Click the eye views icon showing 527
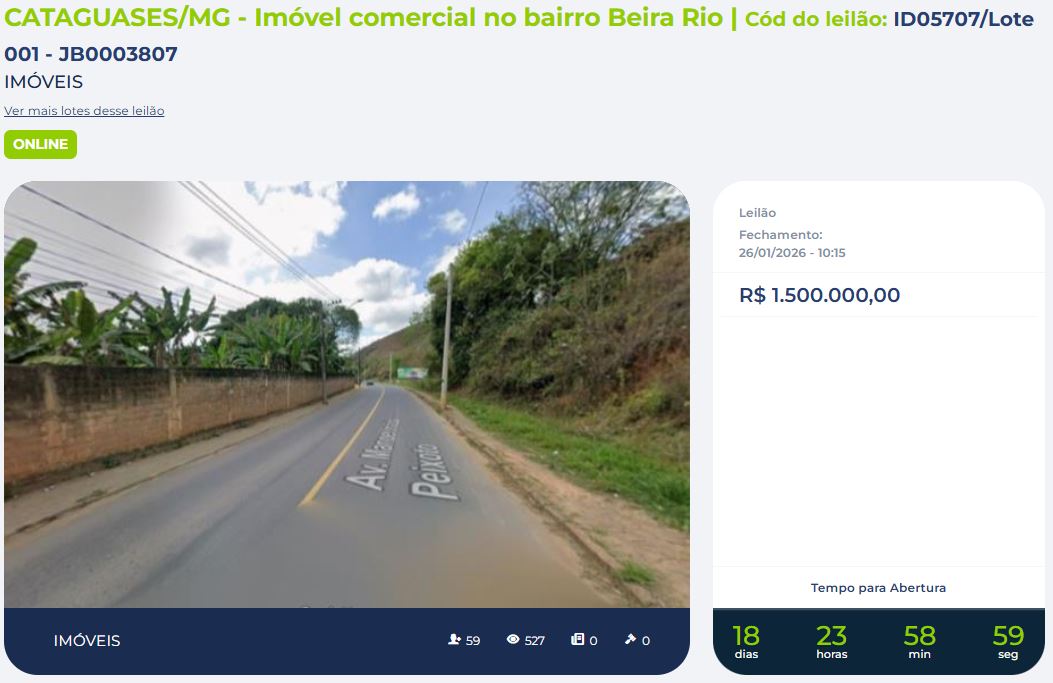The width and height of the screenshot is (1053, 683). 513,639
